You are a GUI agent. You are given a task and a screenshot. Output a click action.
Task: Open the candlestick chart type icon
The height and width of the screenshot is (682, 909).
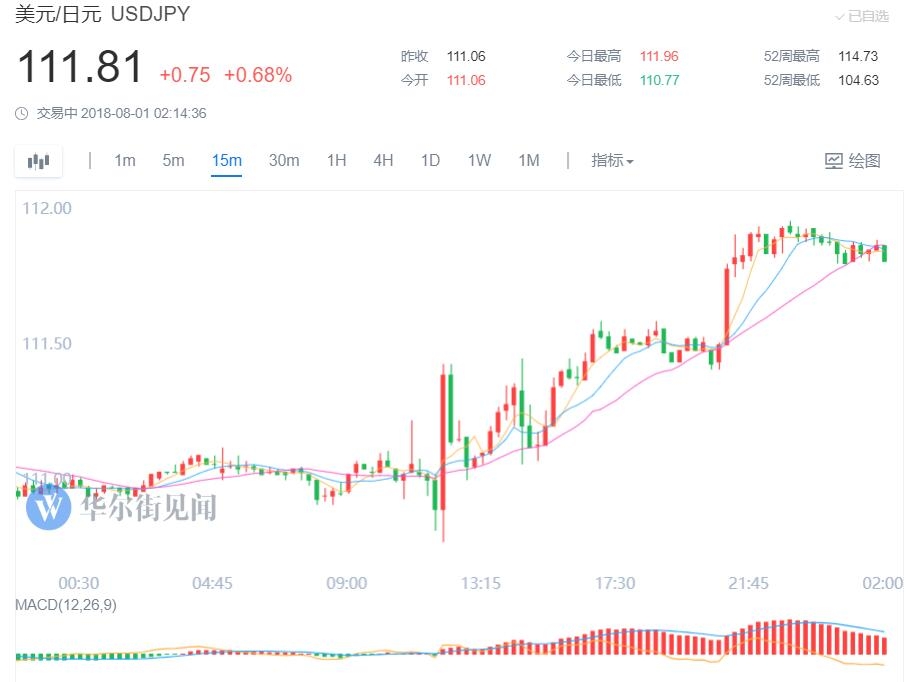tap(38, 161)
